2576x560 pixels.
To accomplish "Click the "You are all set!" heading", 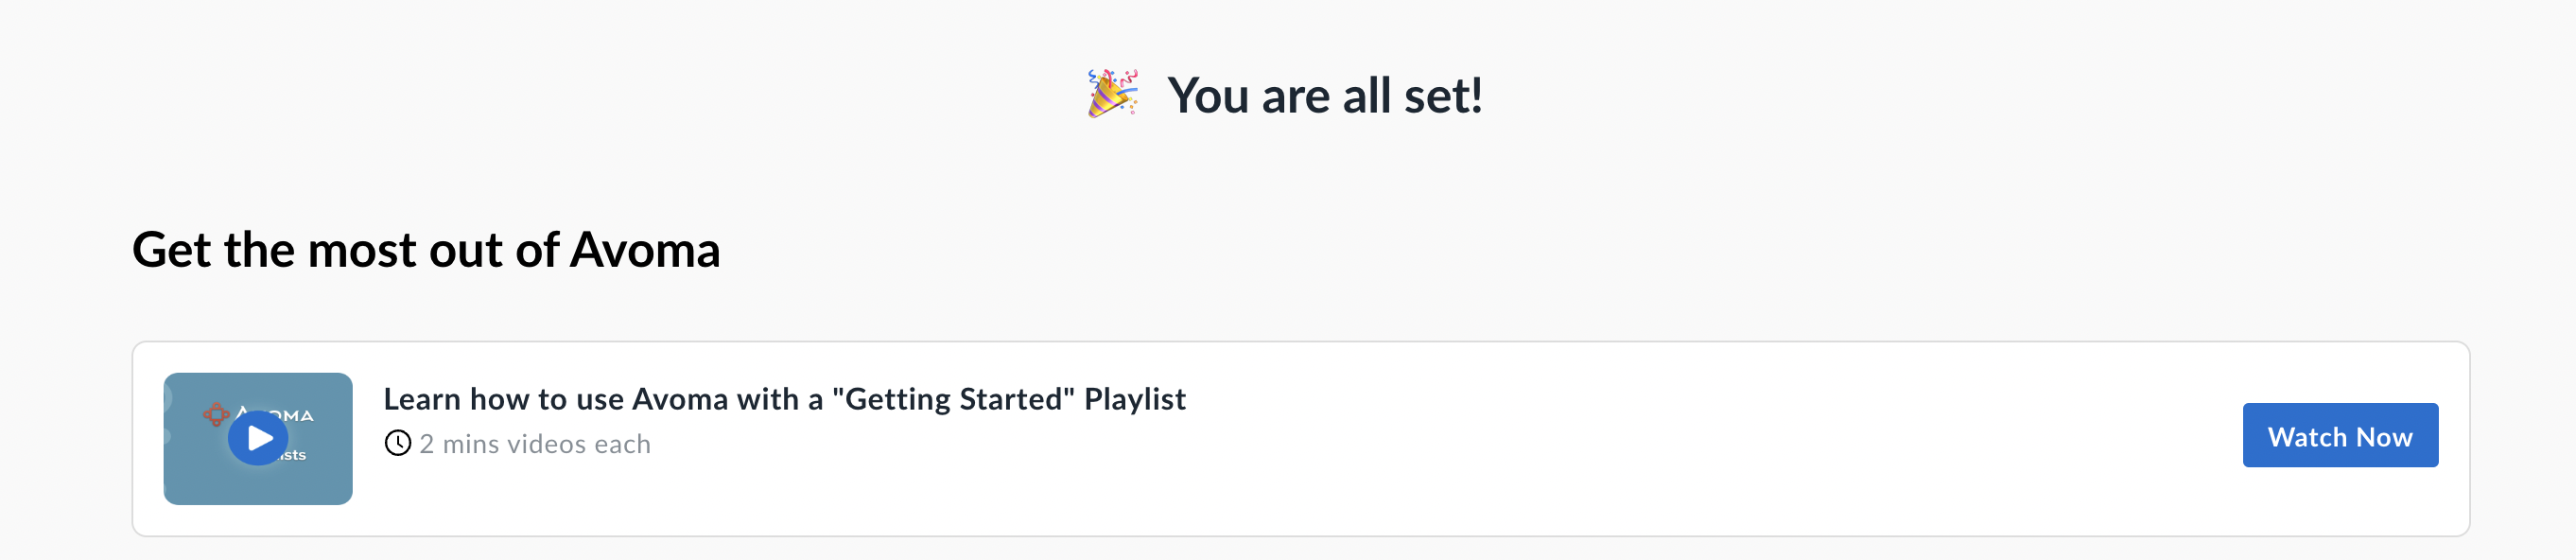I will [x=1324, y=96].
